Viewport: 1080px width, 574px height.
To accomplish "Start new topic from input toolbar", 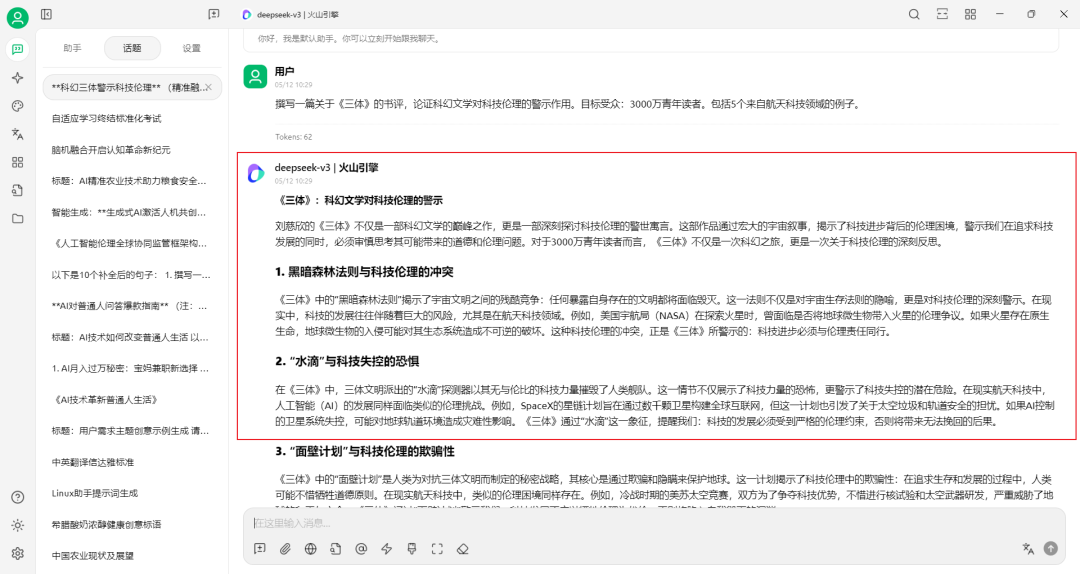I will pos(260,549).
